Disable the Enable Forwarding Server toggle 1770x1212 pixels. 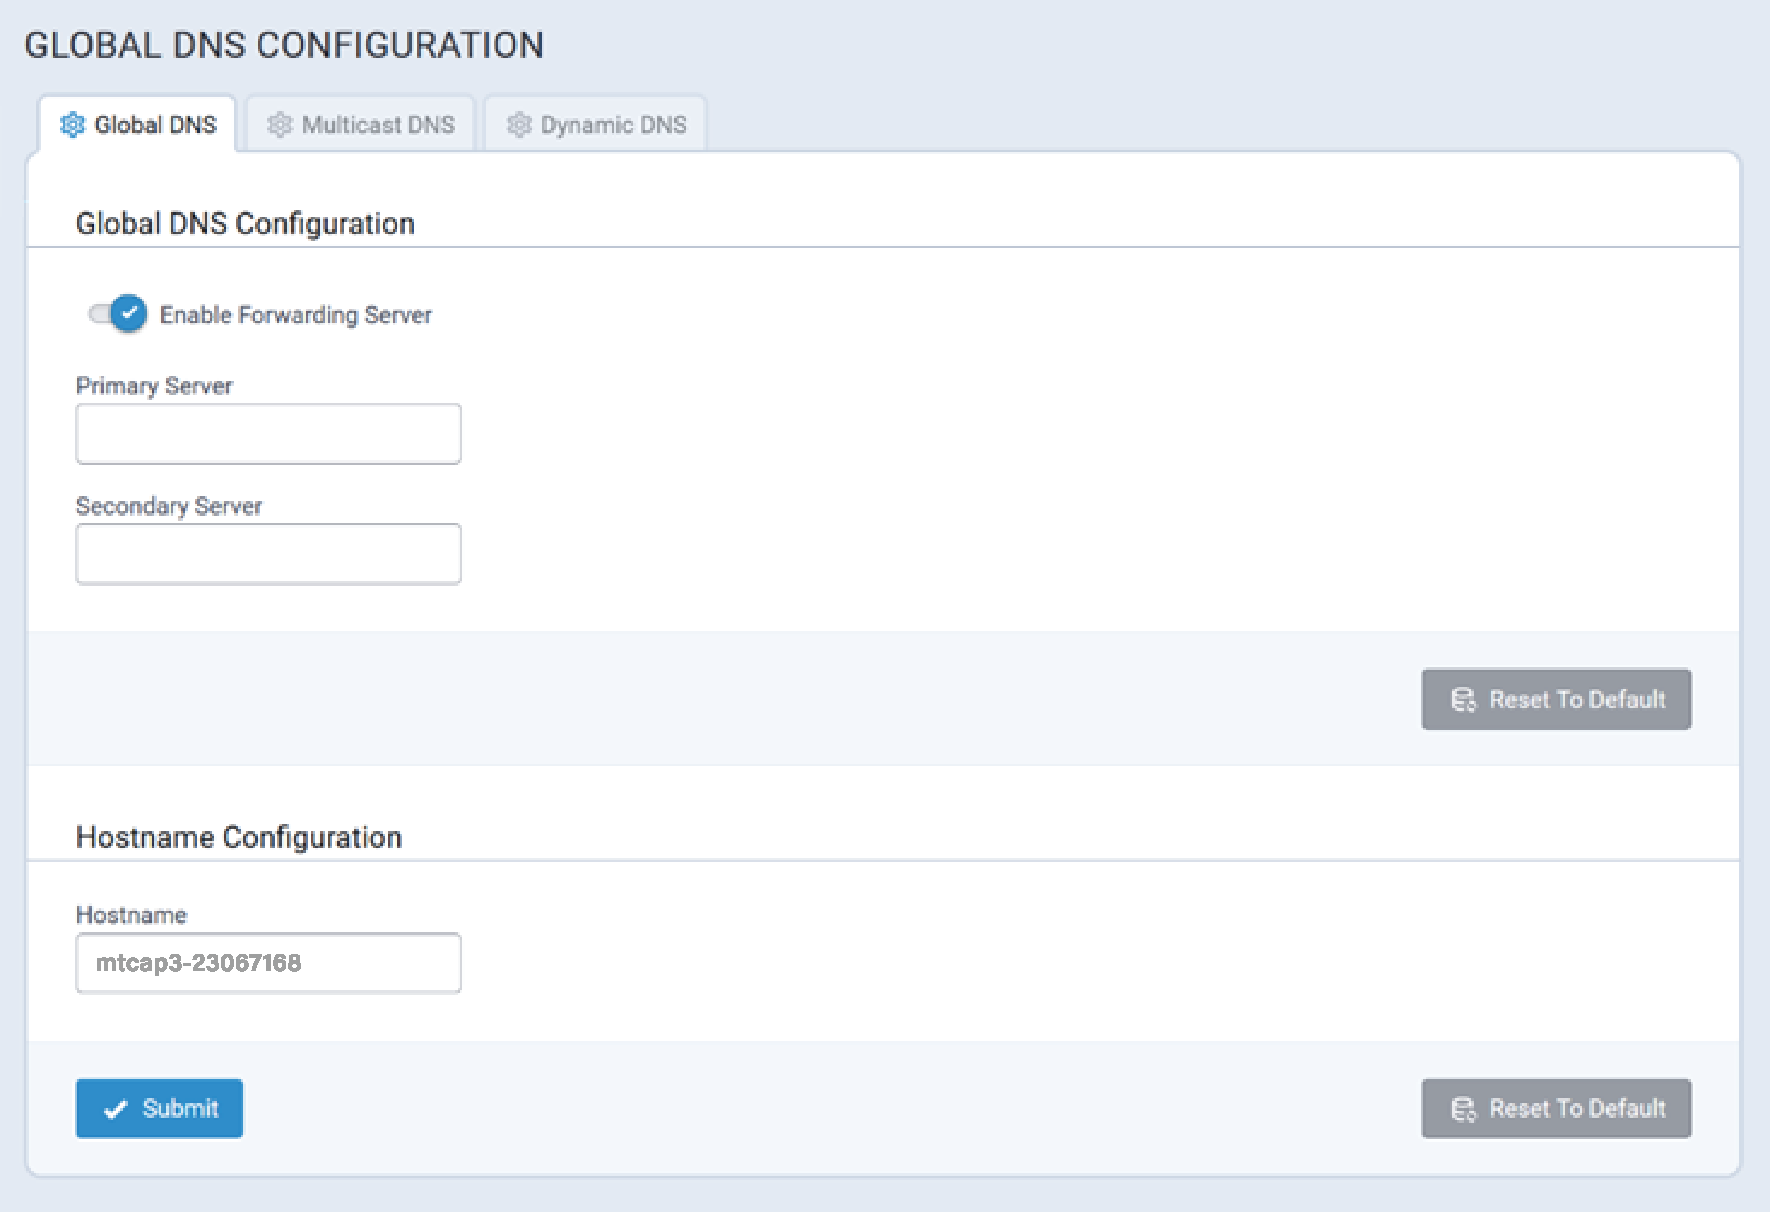119,314
